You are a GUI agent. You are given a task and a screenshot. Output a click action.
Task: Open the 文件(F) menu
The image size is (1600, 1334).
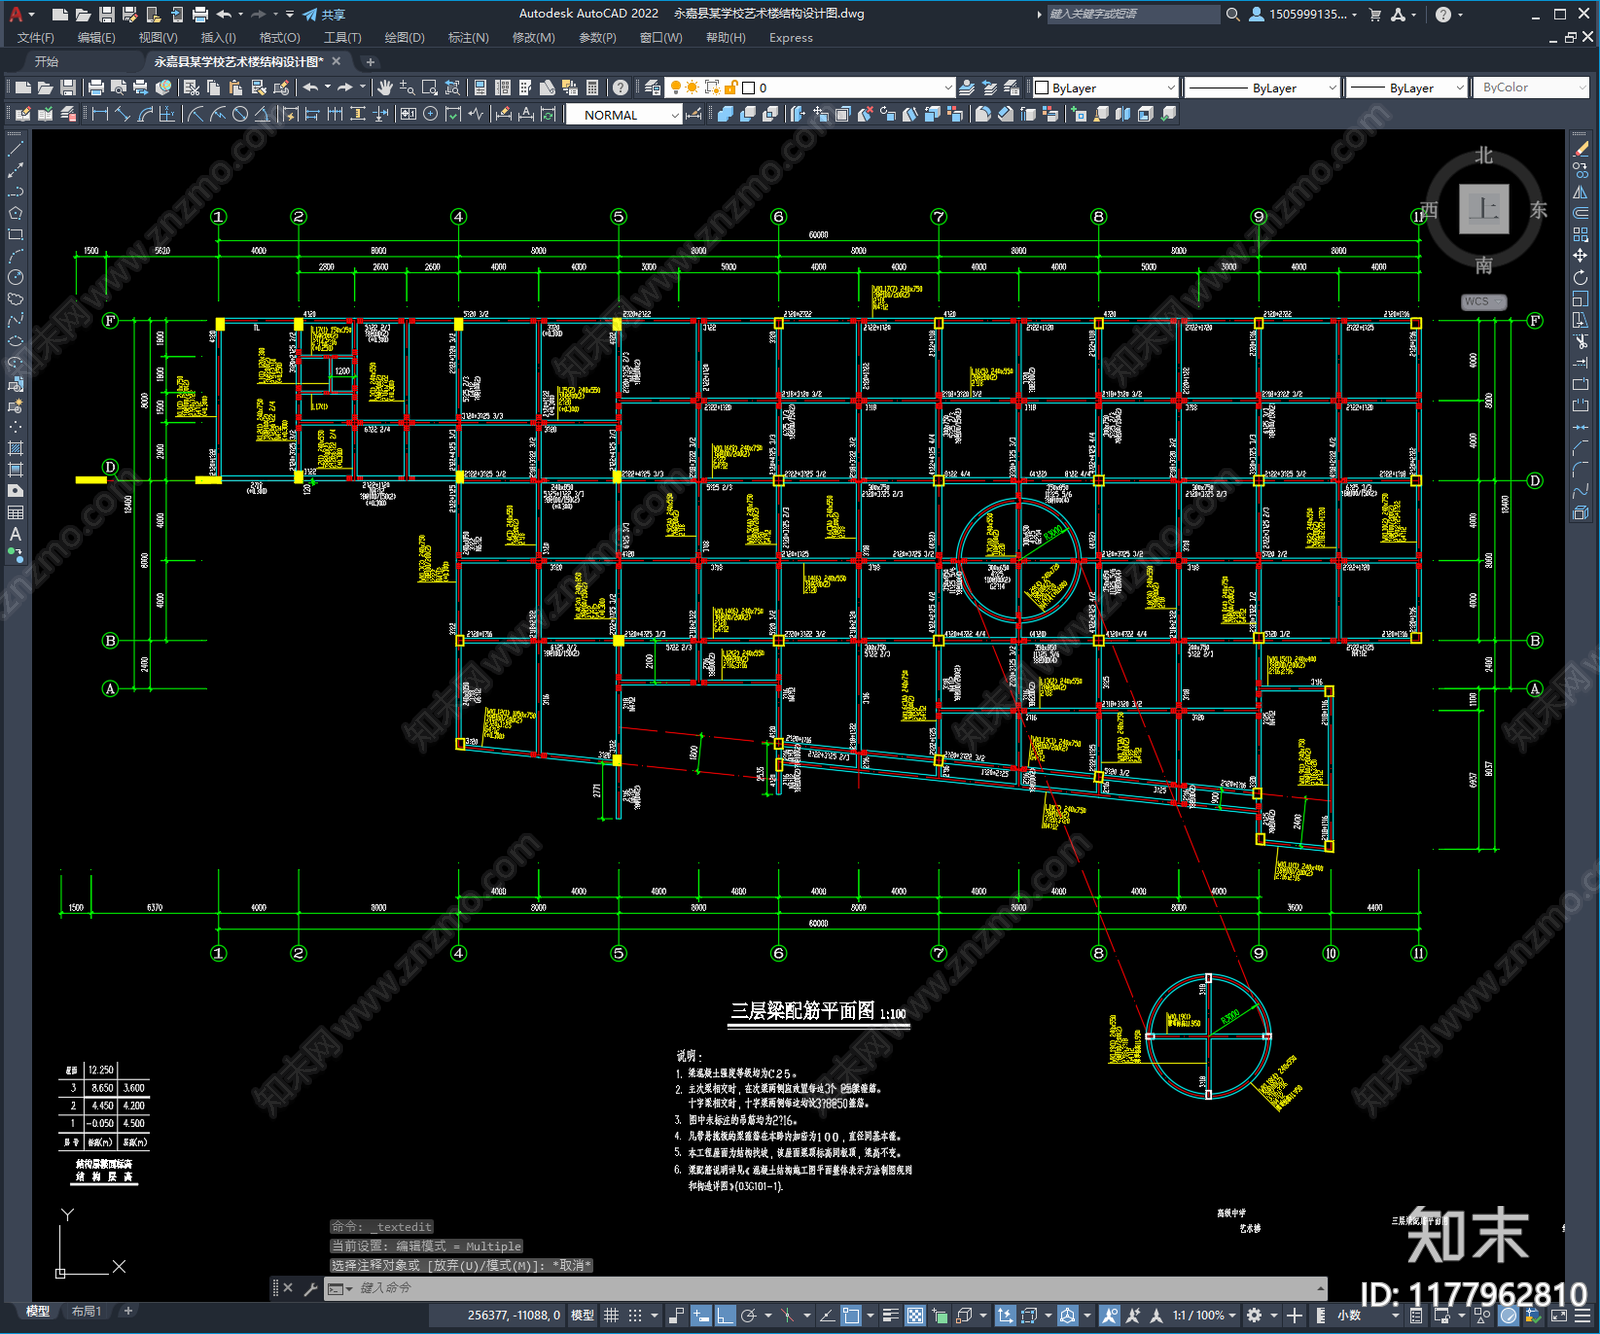36,38
